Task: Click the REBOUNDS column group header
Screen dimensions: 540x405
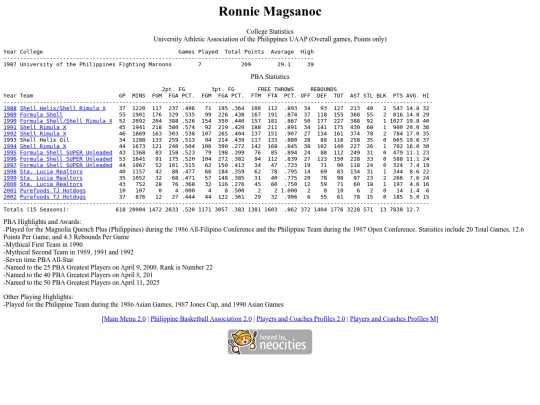Action: click(x=323, y=89)
